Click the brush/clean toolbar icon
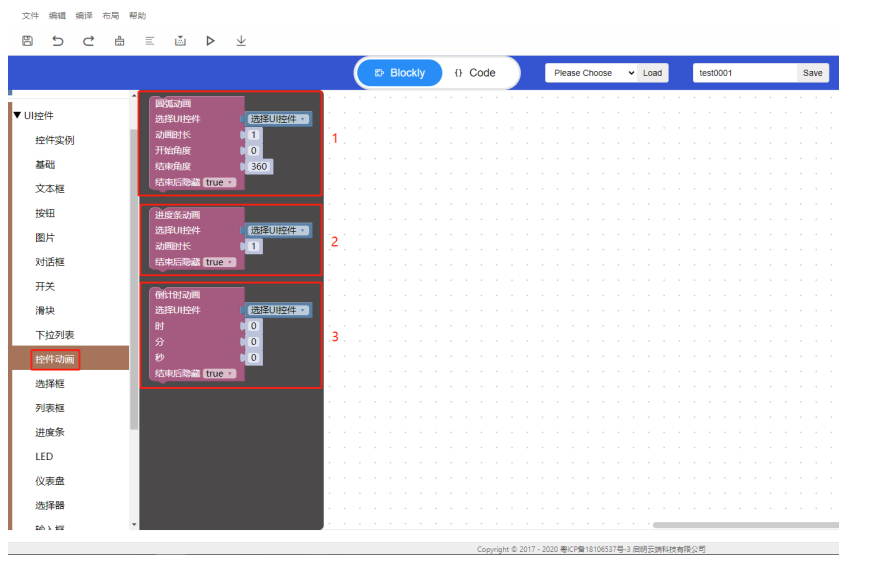 pos(119,41)
